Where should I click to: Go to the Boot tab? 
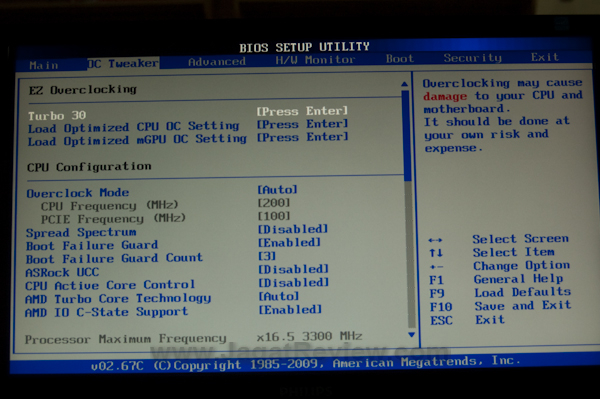click(400, 59)
